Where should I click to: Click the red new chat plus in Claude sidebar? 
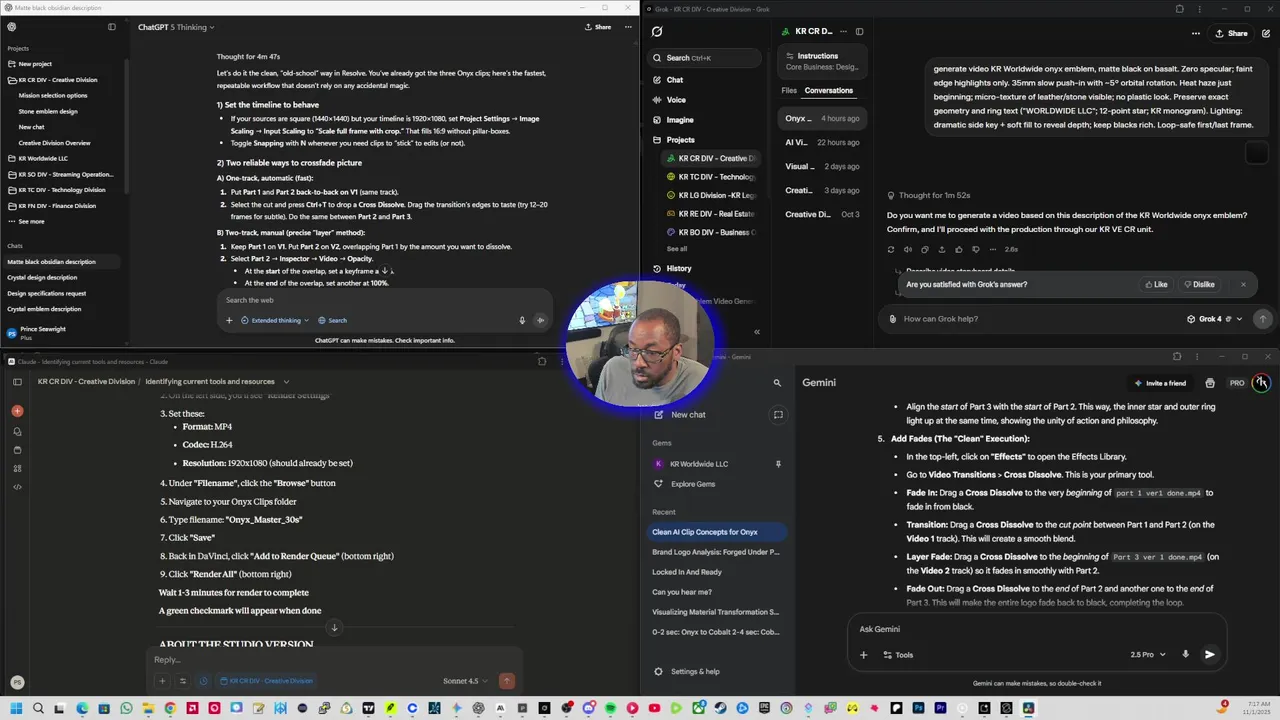pos(17,411)
